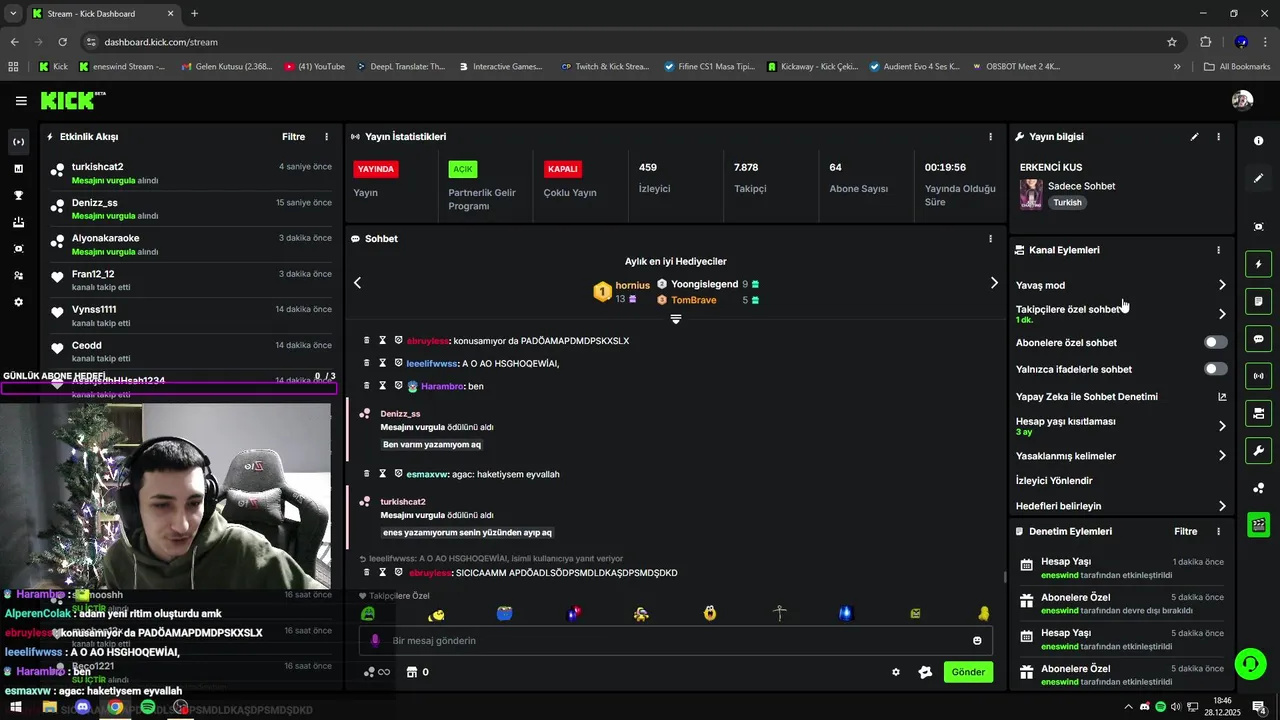Viewport: 1280px width, 720px height.
Task: Select the Stream icon in the left sidebar
Action: point(18,142)
